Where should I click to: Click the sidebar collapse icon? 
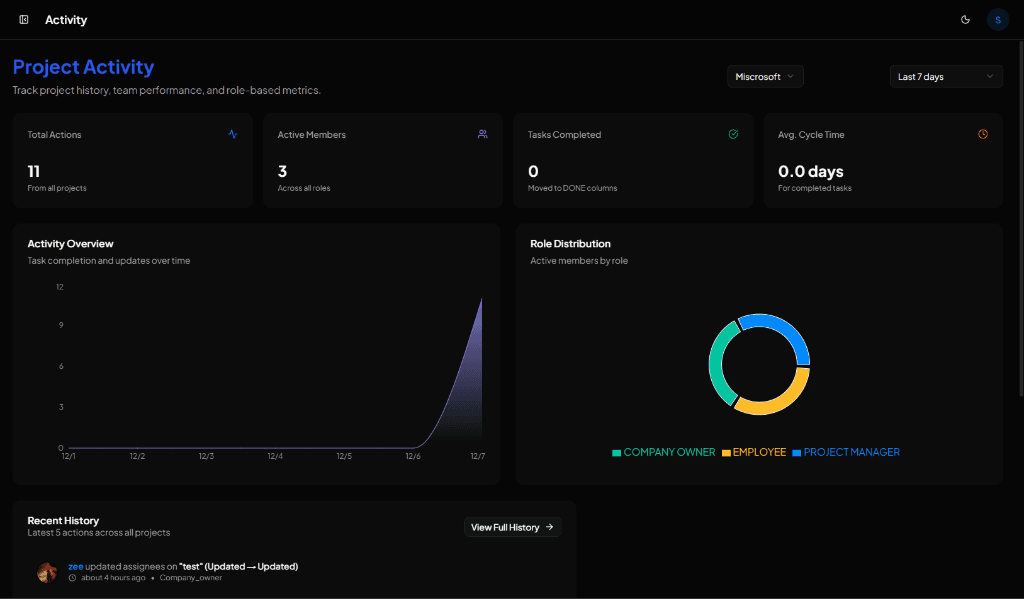[22, 19]
